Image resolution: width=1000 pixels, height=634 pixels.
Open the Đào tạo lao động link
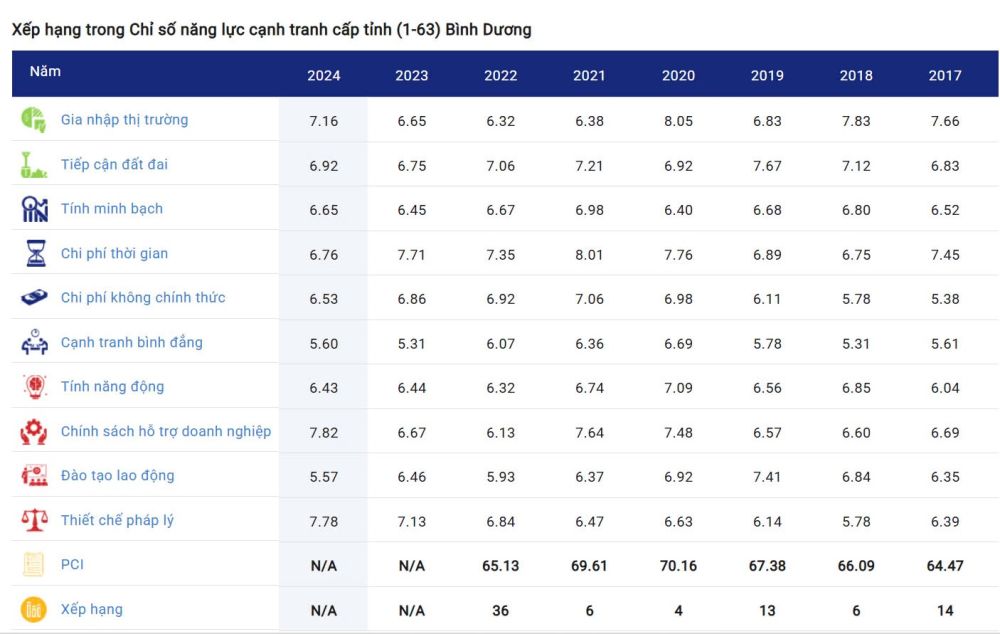(117, 475)
